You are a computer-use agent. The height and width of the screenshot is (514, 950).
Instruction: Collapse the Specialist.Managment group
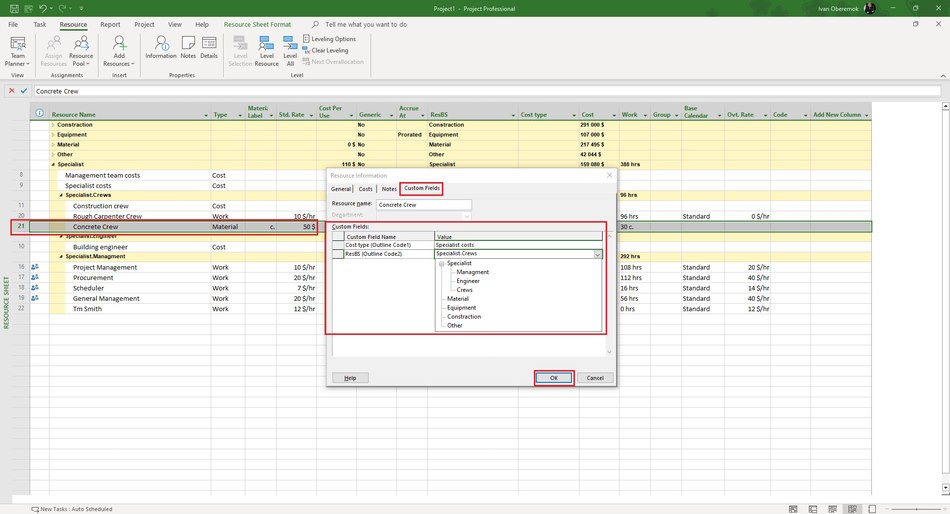[61, 256]
